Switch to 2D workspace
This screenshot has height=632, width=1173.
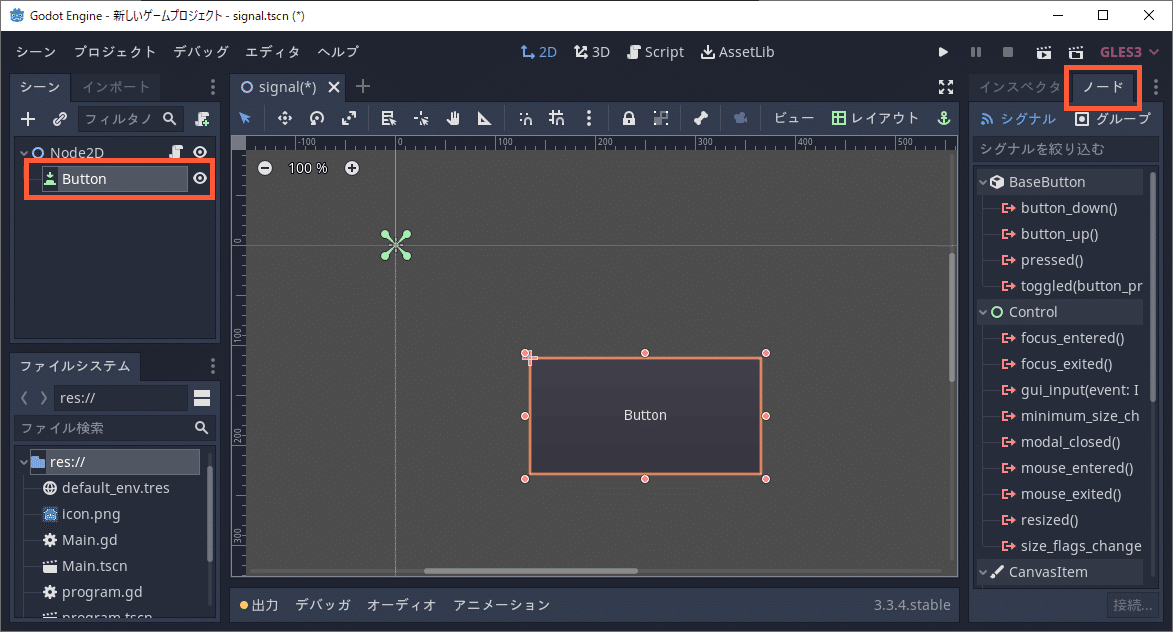tap(539, 52)
